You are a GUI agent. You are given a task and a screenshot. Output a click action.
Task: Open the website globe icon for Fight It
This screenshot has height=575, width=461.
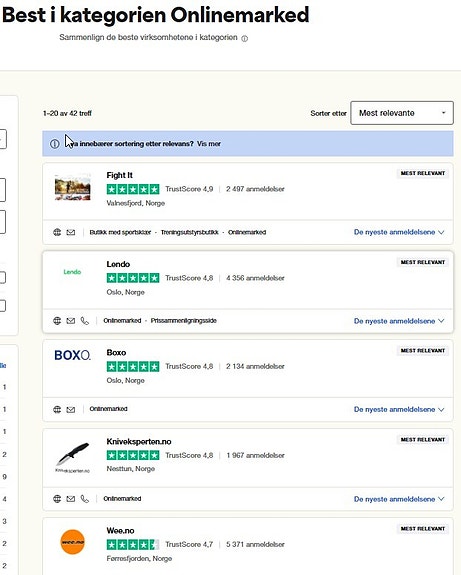tap(57, 232)
